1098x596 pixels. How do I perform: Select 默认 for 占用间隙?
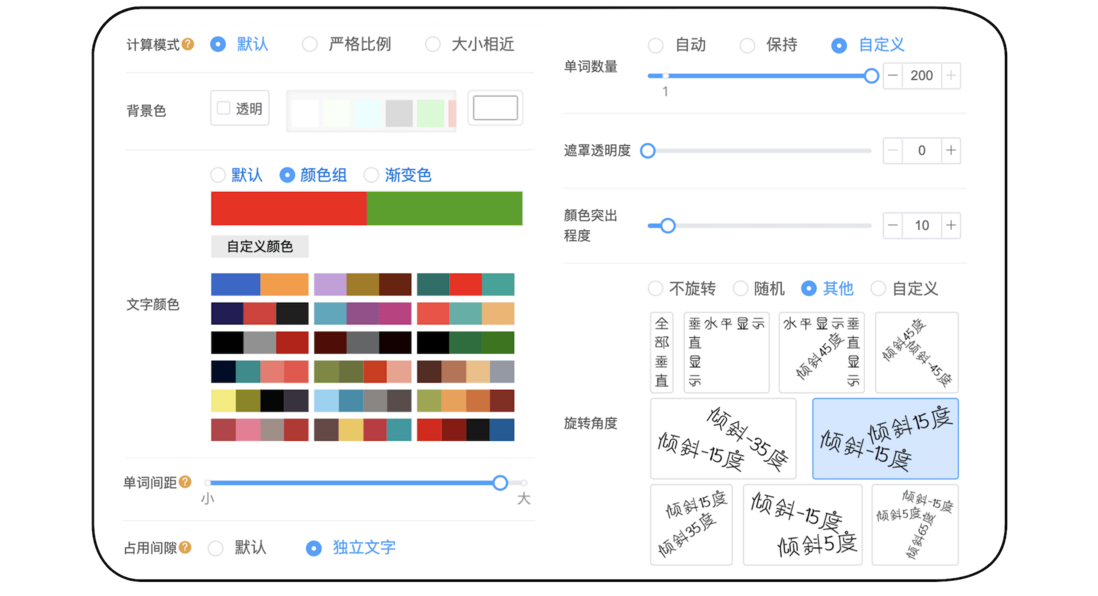(x=216, y=548)
